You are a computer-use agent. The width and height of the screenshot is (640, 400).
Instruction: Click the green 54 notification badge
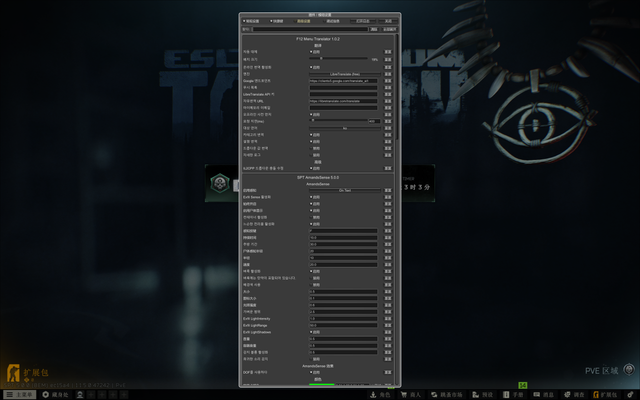tap(523, 385)
